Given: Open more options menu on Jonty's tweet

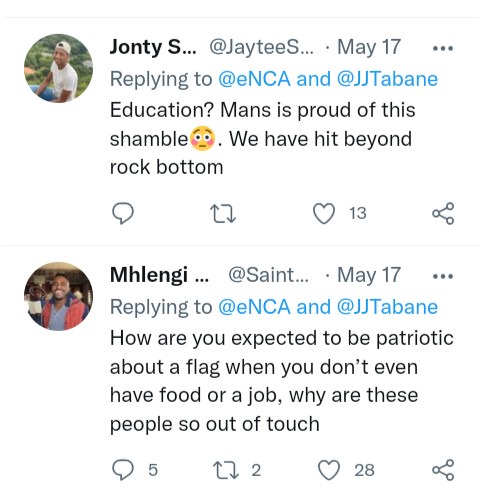Looking at the screenshot, I should pos(443,48).
